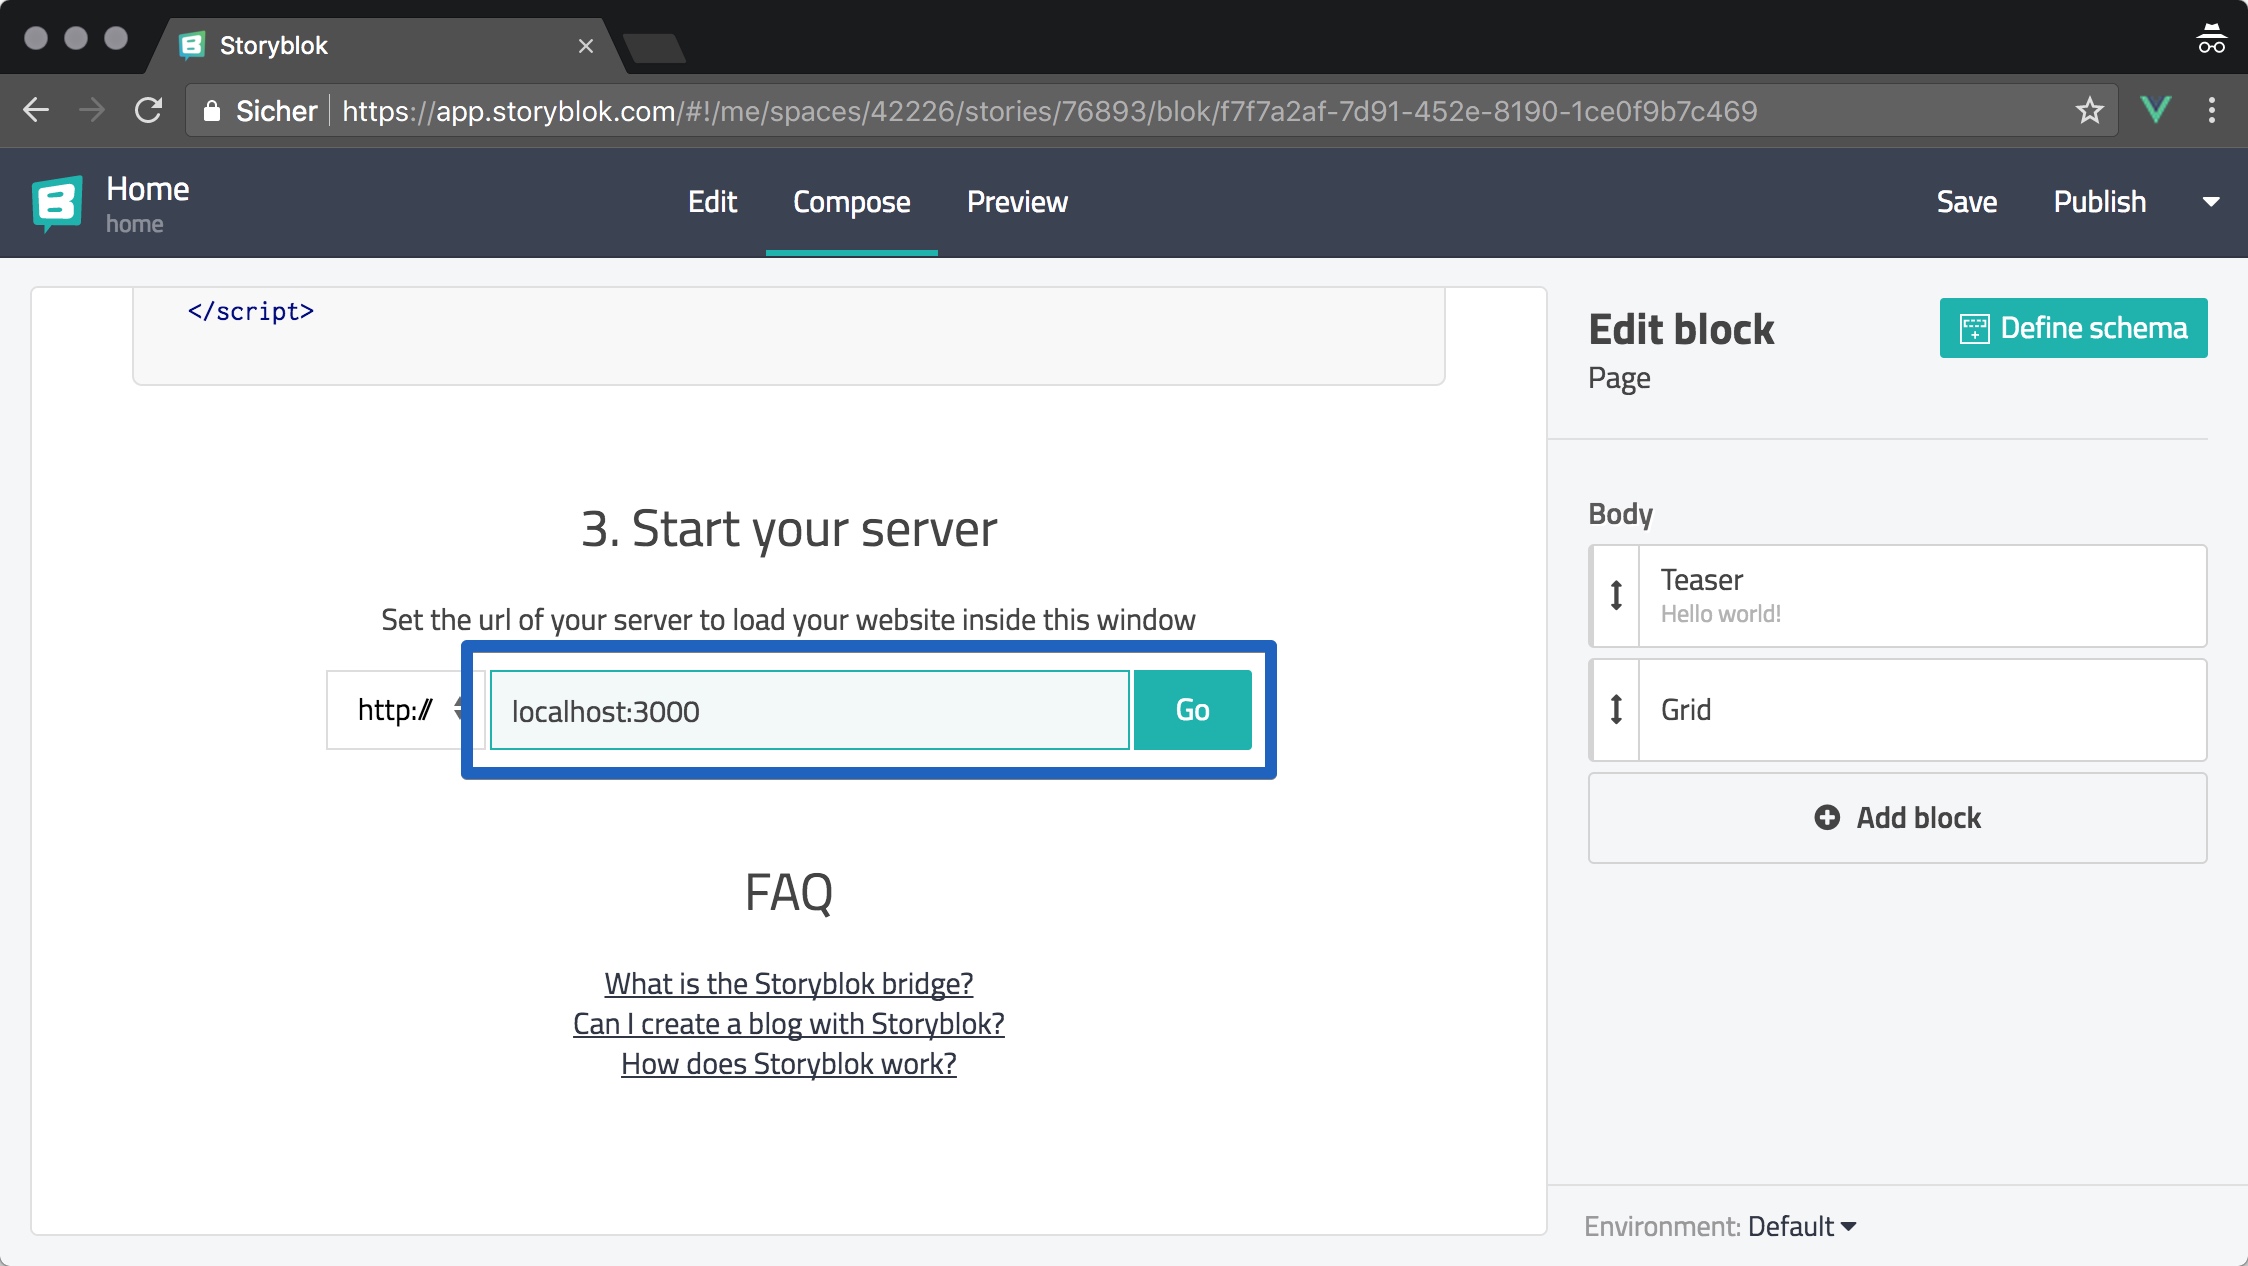Switch to the Compose tab
2248x1266 pixels.
[x=852, y=202]
